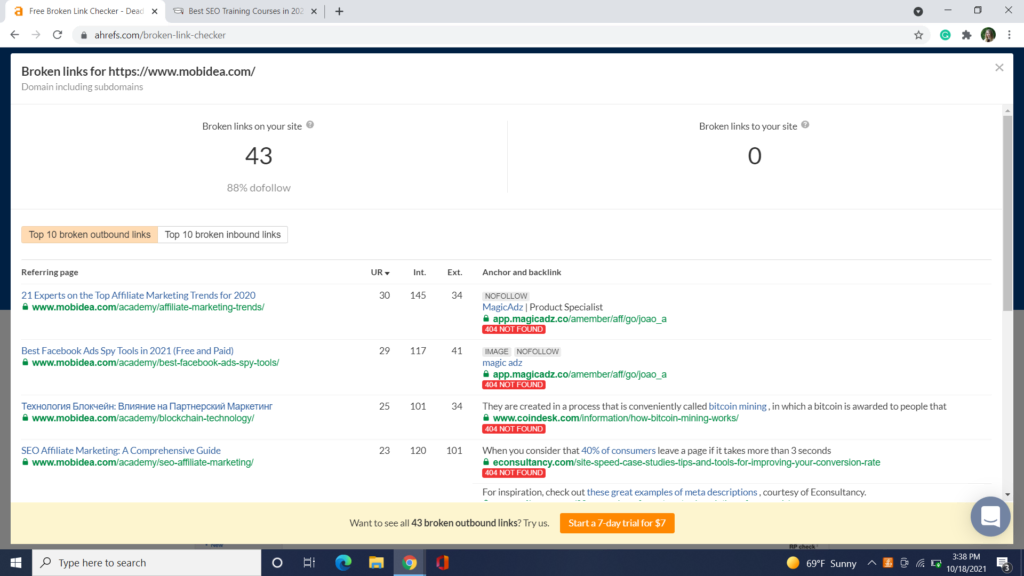Viewport: 1024px width, 576px height.
Task: Open the mobidea blockchain-technology URL
Action: (x=143, y=418)
